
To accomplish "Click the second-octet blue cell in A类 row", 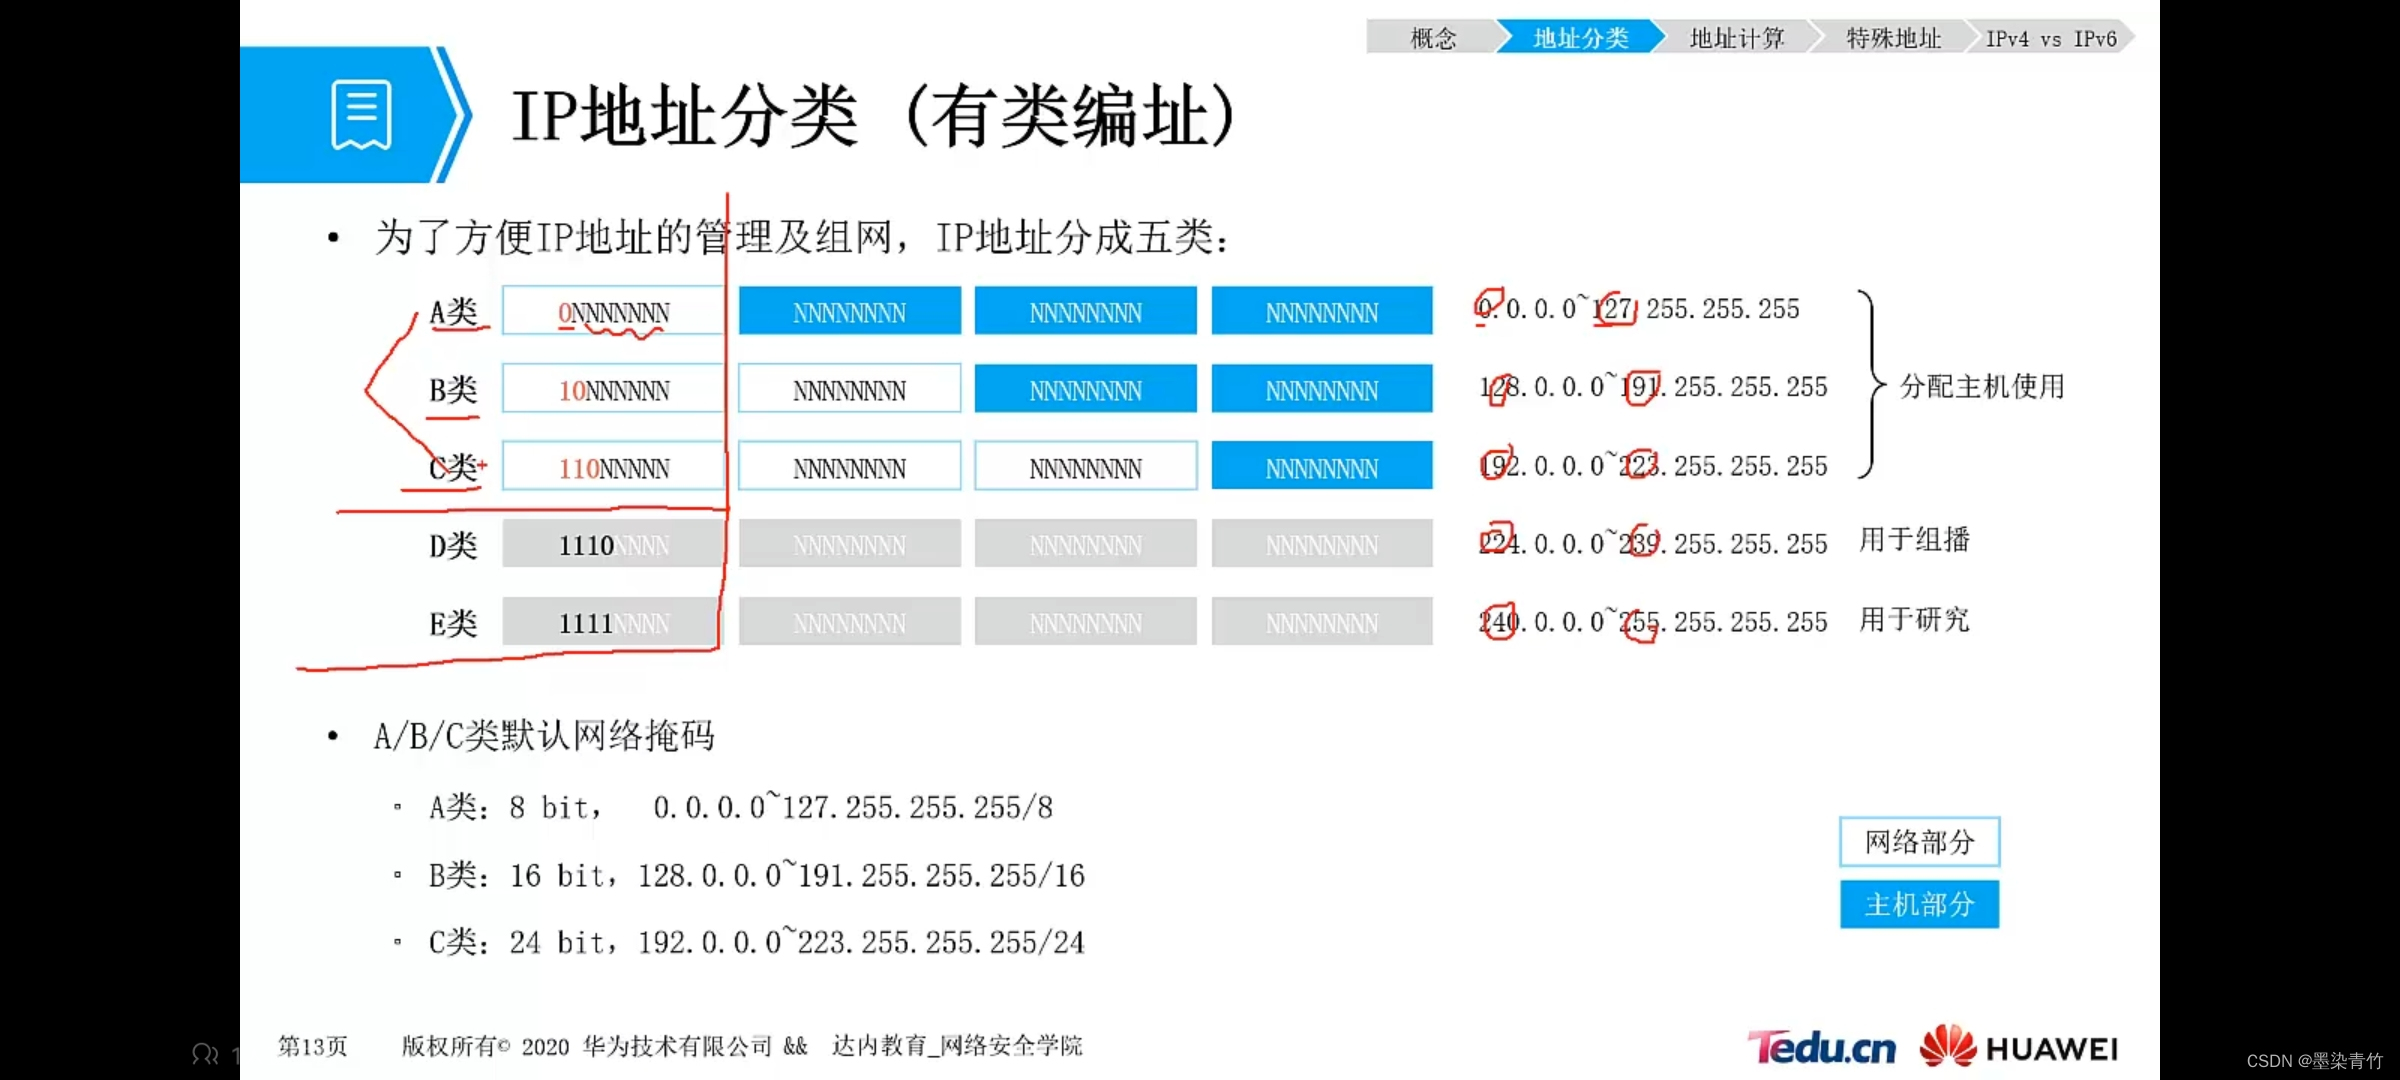I will coord(850,311).
